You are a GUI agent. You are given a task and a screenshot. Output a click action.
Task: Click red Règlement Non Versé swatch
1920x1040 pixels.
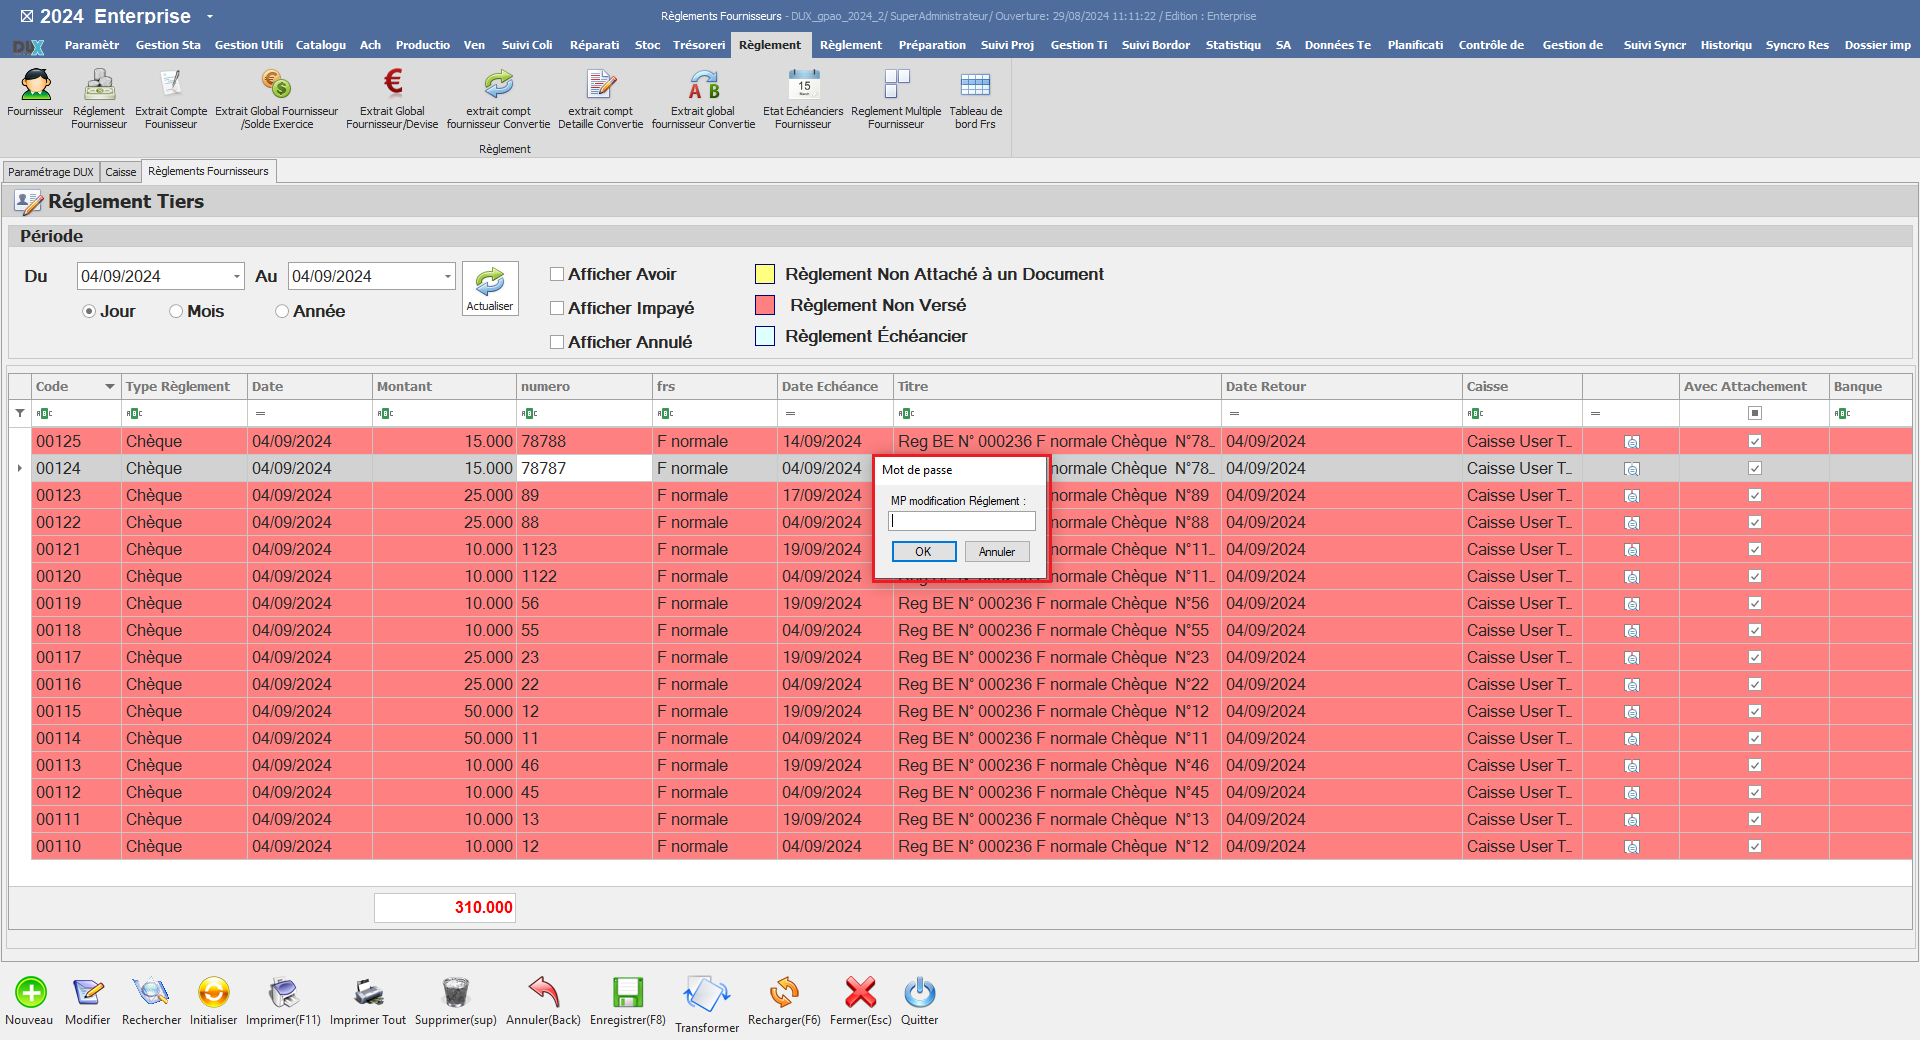(x=765, y=305)
